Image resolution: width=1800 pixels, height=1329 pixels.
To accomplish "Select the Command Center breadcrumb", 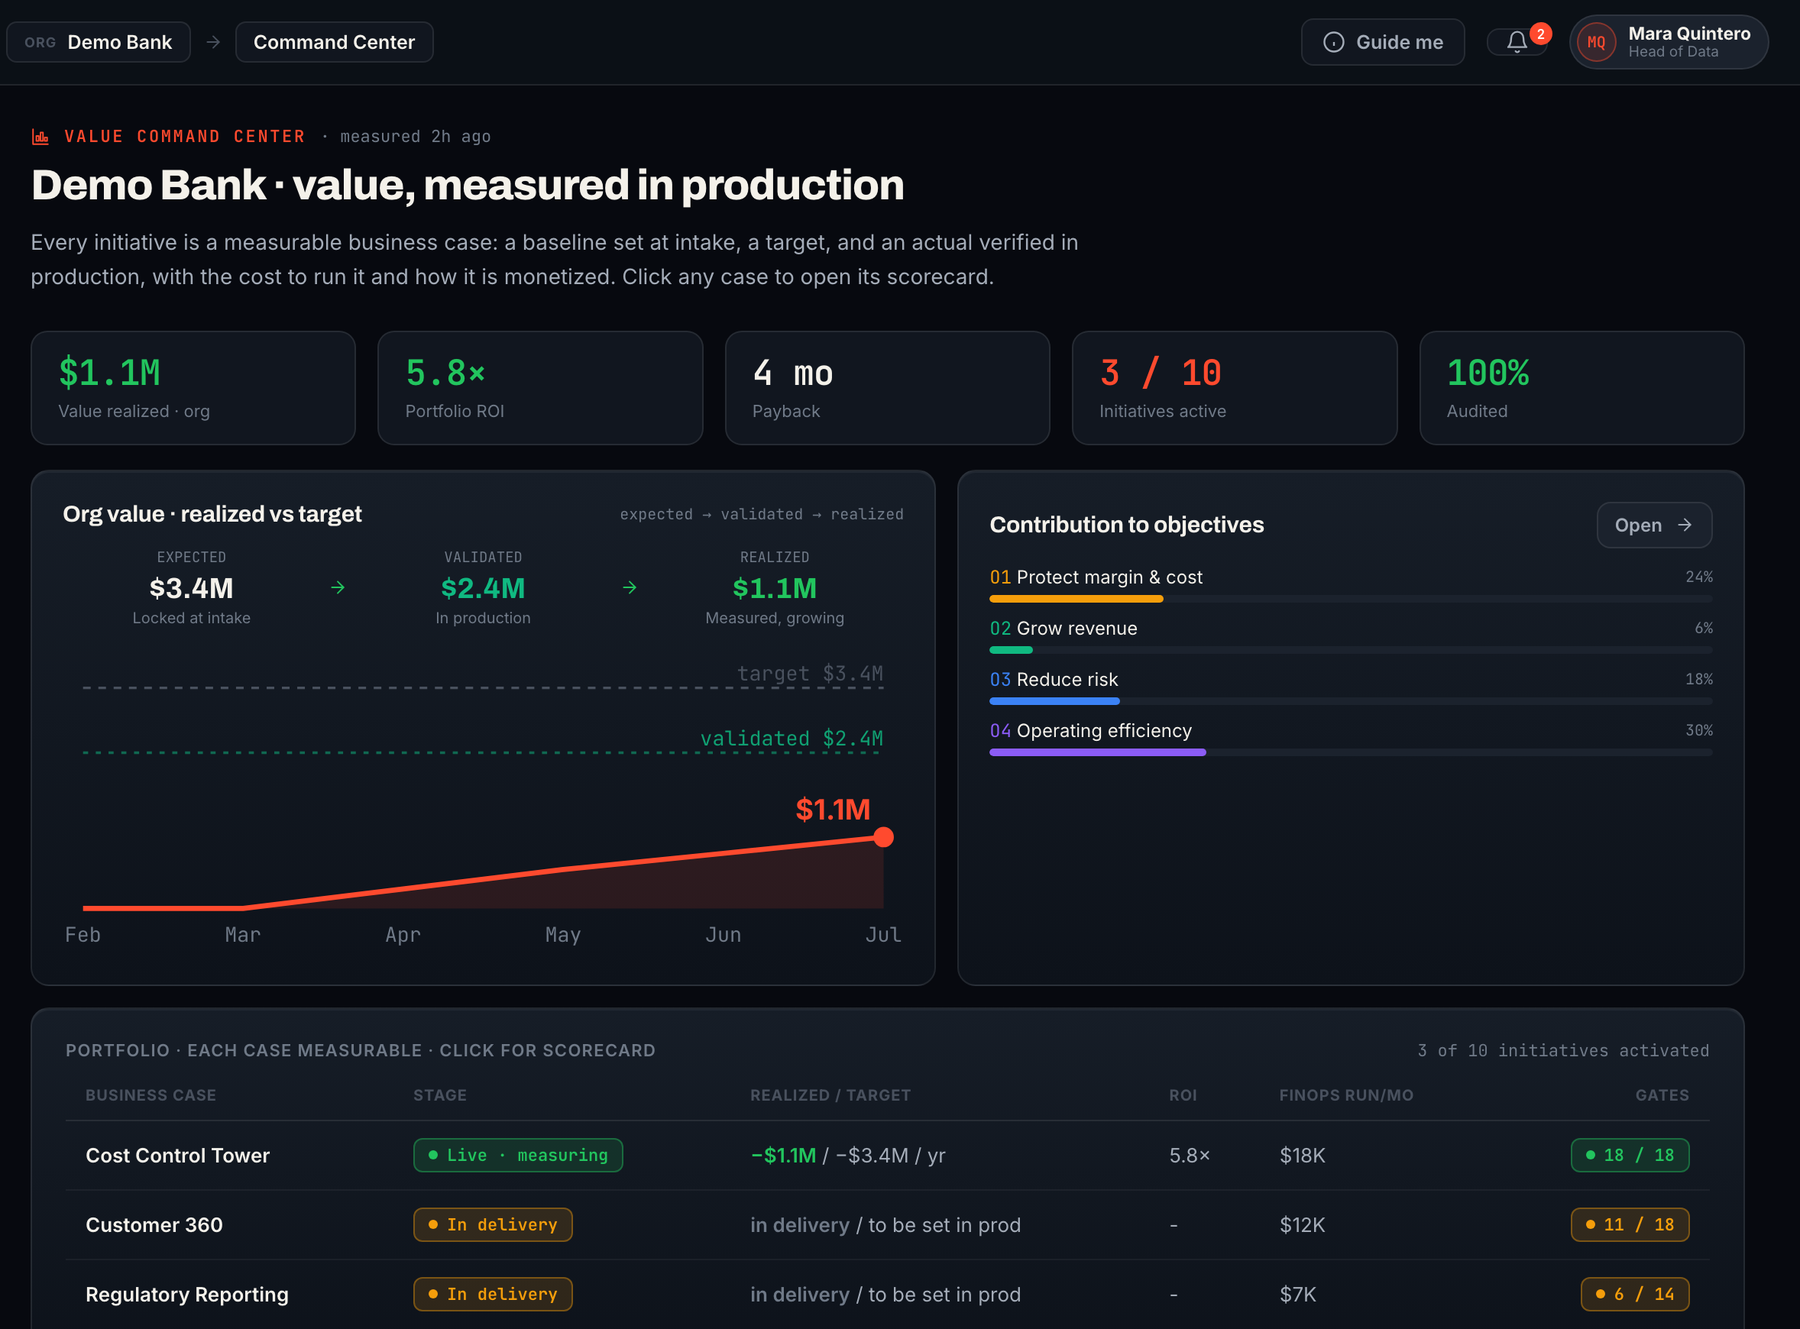I will tap(334, 42).
